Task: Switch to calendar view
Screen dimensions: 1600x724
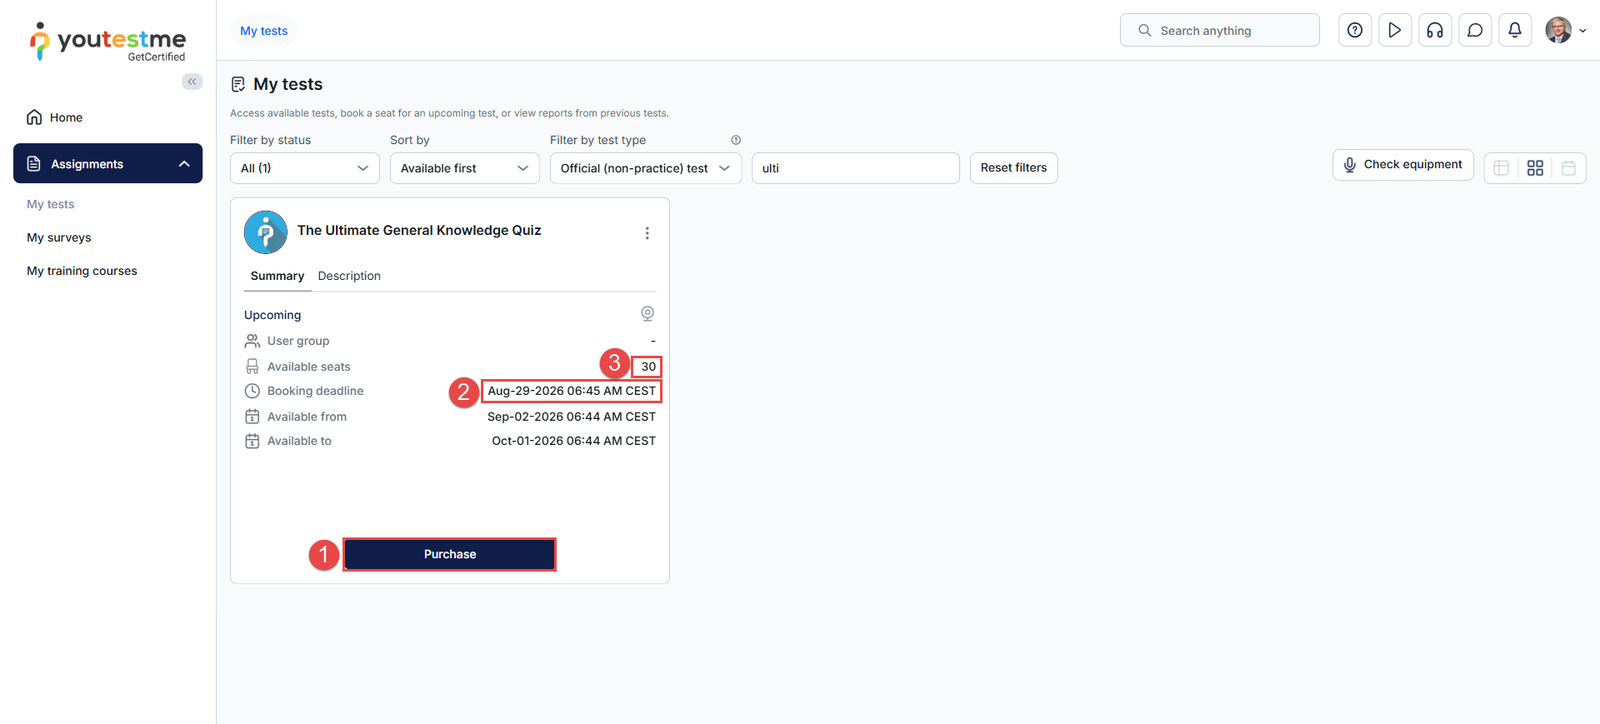Action: 1568,168
